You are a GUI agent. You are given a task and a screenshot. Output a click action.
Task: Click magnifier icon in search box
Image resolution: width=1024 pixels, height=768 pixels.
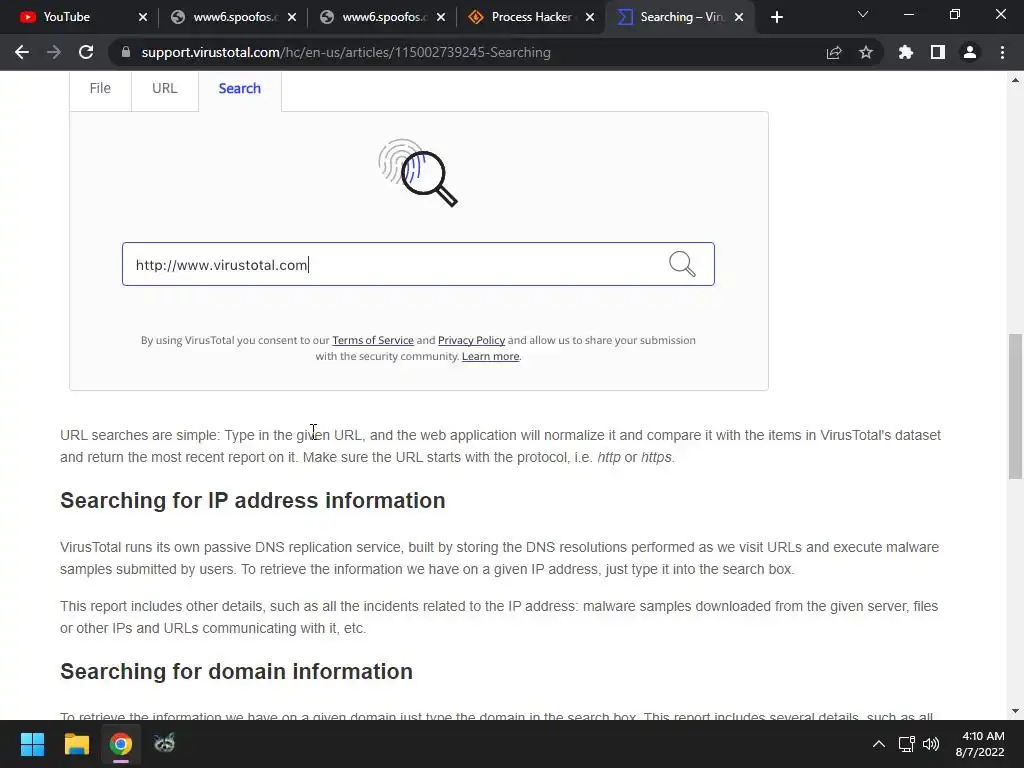click(682, 264)
